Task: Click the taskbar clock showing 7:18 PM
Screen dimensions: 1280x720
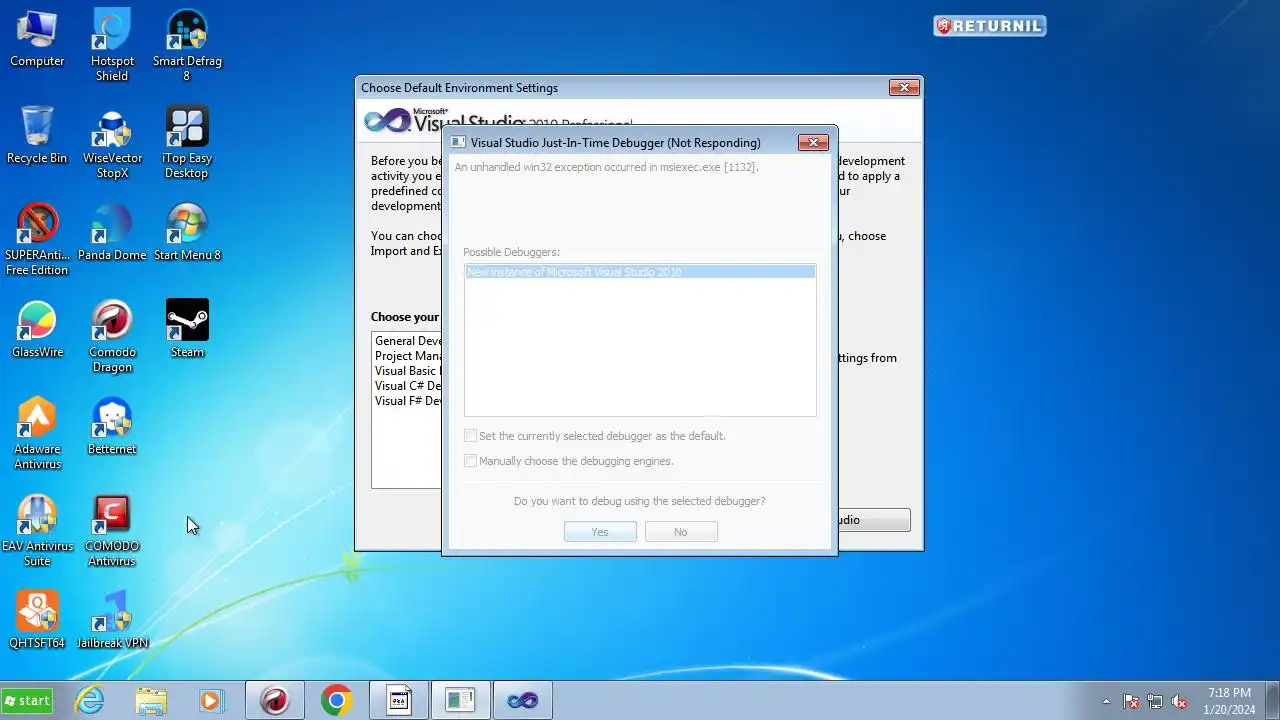Action: click(x=1229, y=701)
